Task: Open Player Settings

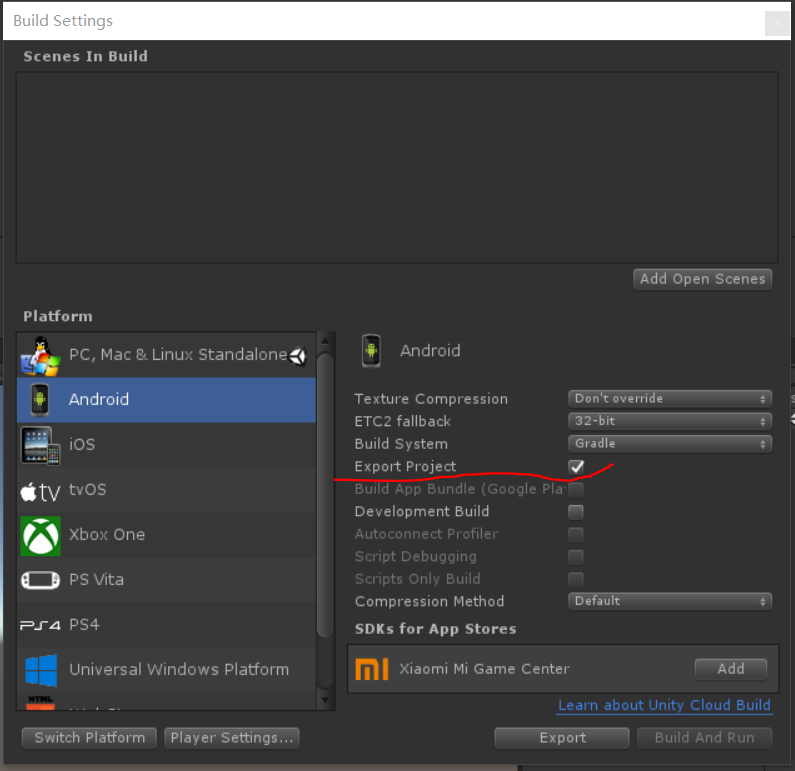Action: [232, 738]
